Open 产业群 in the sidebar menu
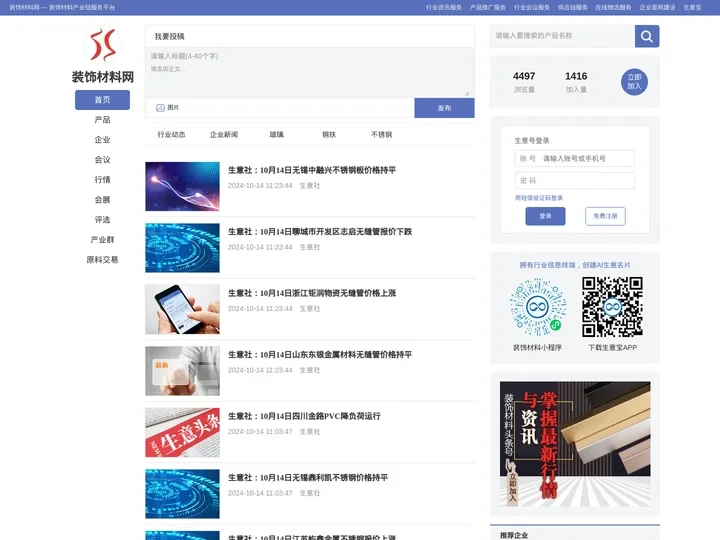 (102, 240)
